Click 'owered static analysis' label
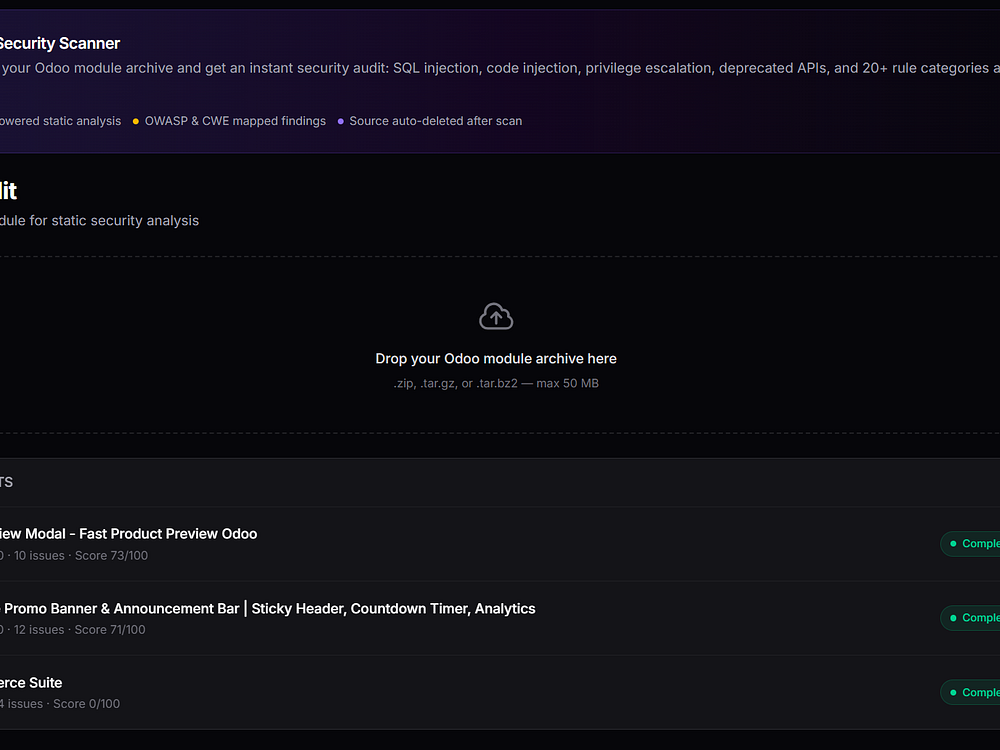 [x=60, y=121]
